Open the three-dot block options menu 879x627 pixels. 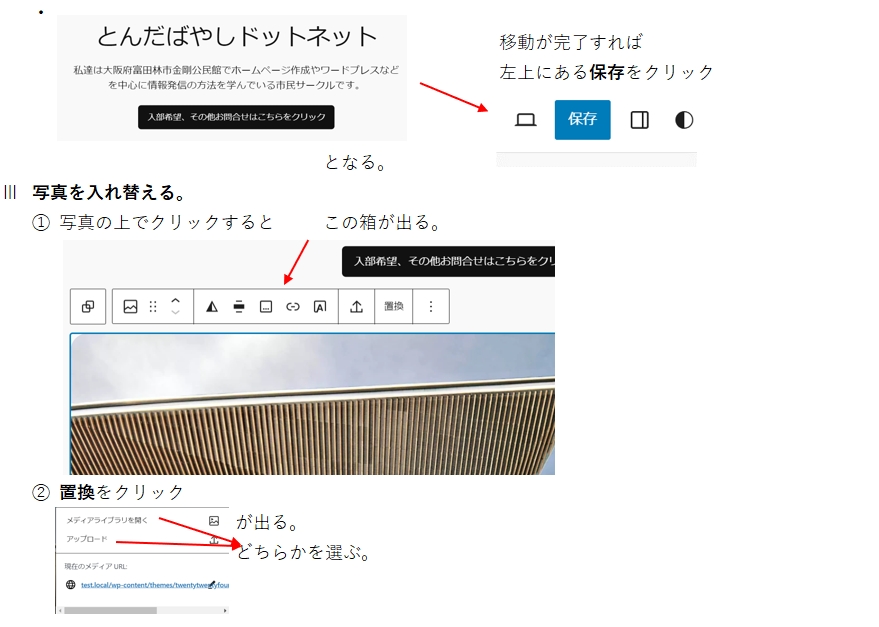pyautogui.click(x=431, y=307)
